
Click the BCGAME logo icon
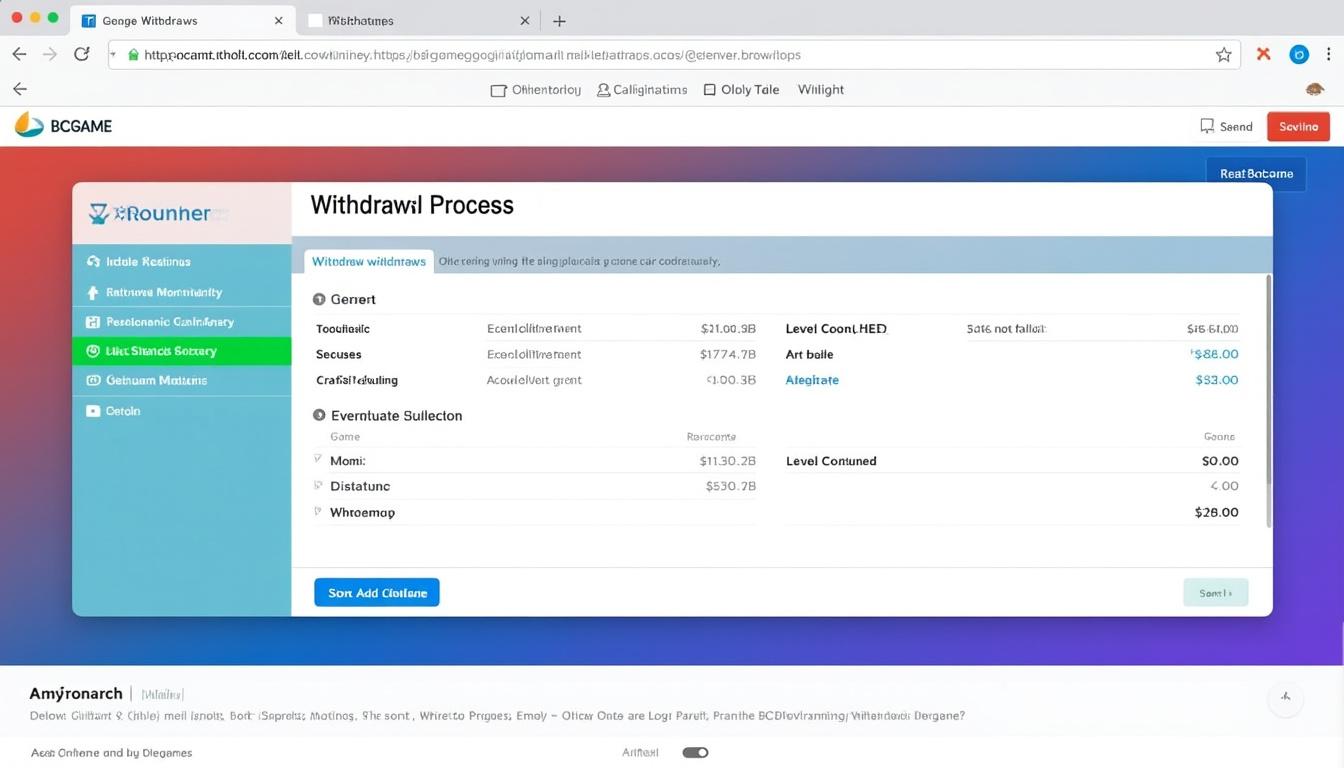(x=30, y=126)
